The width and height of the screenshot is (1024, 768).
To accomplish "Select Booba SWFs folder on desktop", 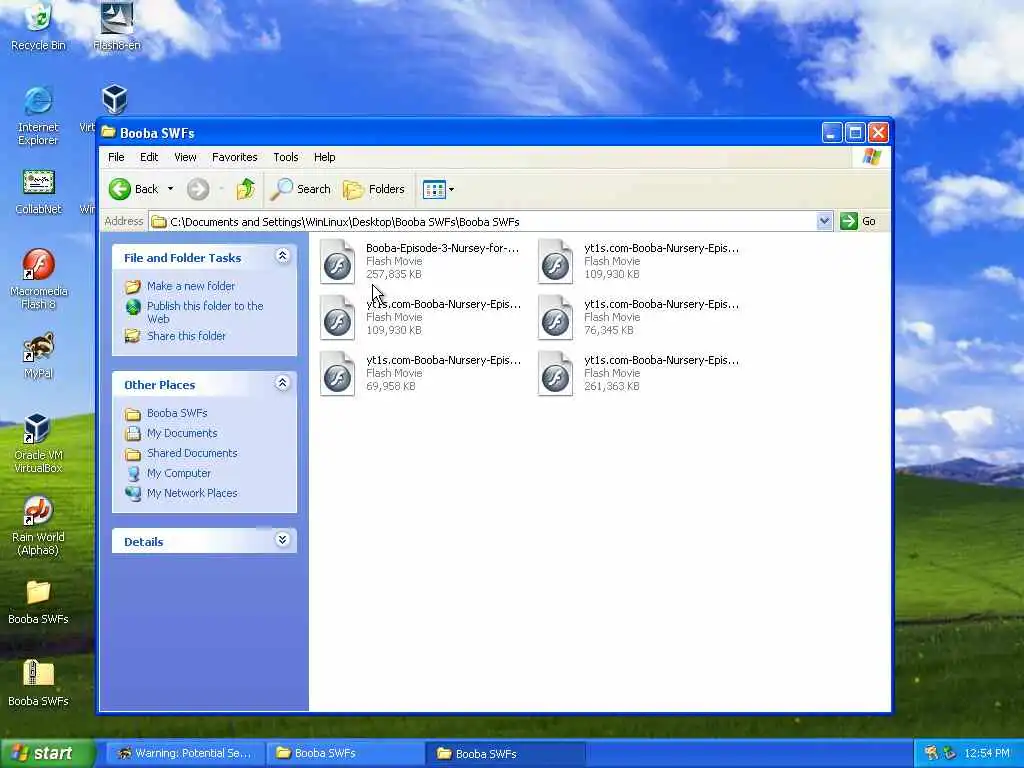I will (x=38, y=601).
